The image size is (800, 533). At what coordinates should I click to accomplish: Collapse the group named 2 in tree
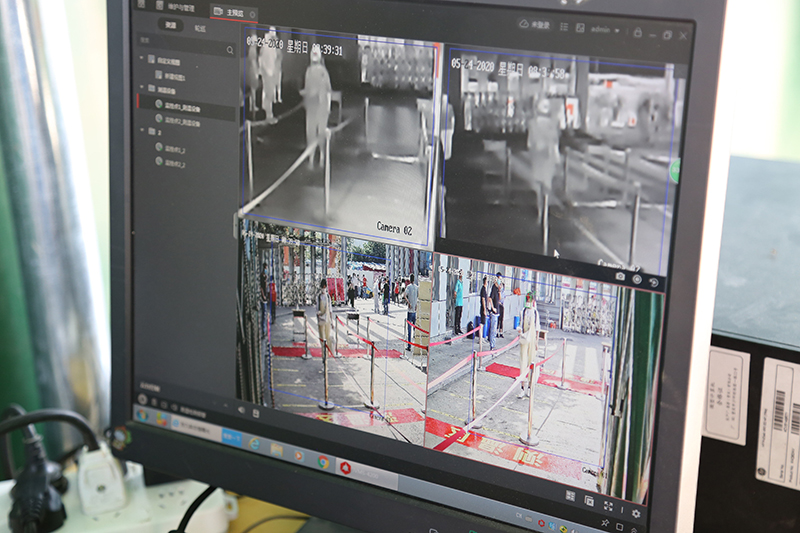click(142, 131)
